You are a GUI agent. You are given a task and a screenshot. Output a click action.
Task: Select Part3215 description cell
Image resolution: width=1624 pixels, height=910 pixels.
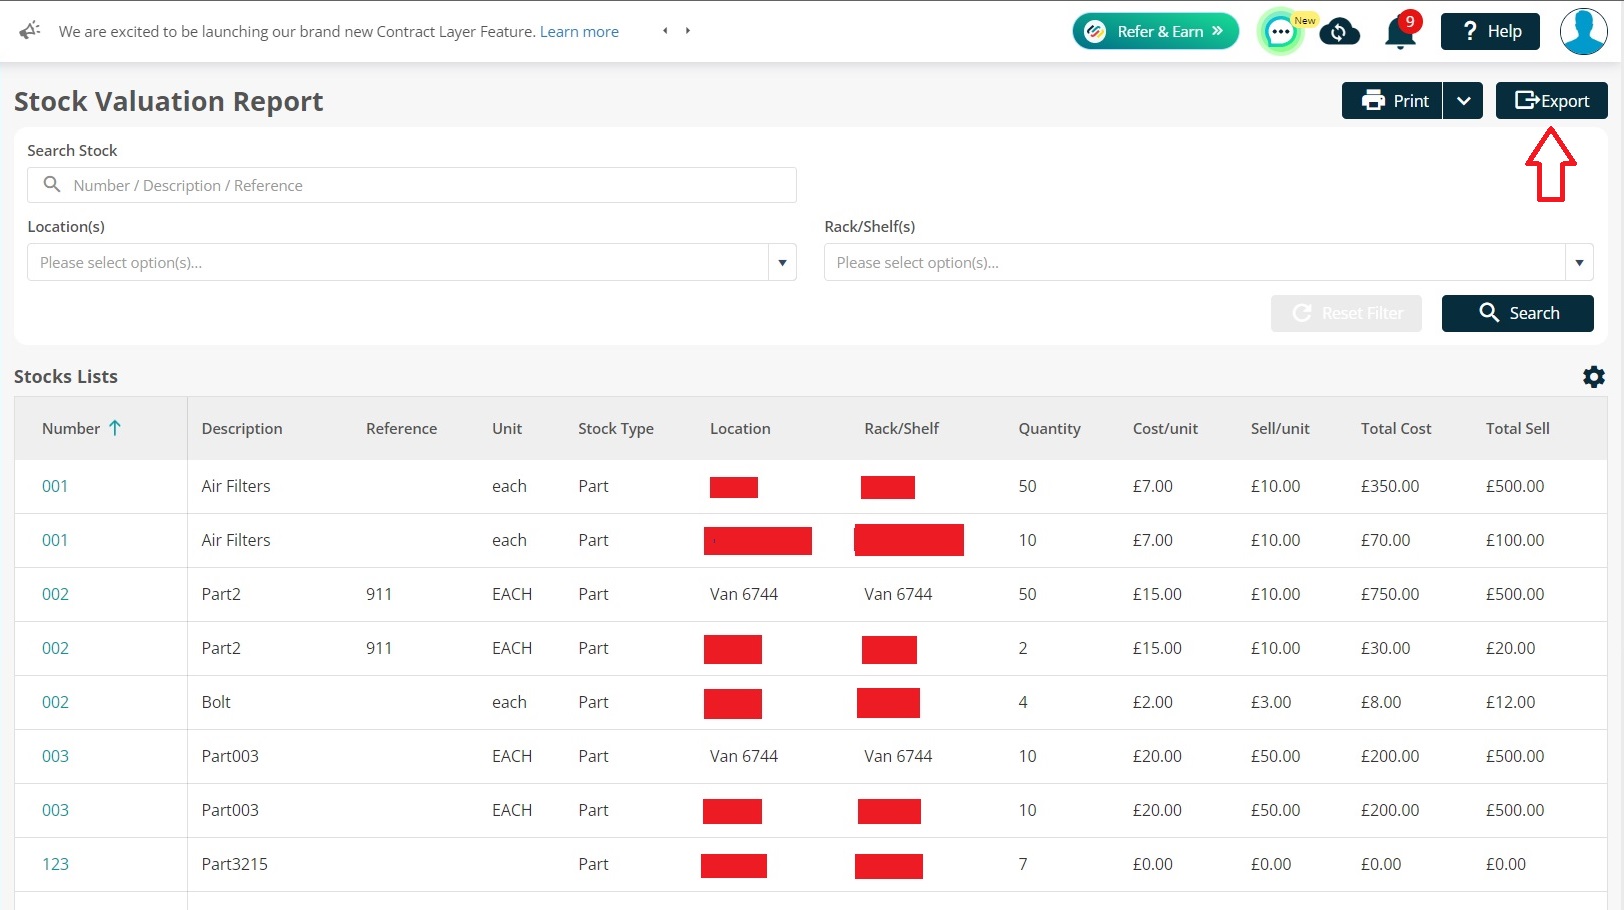234,864
